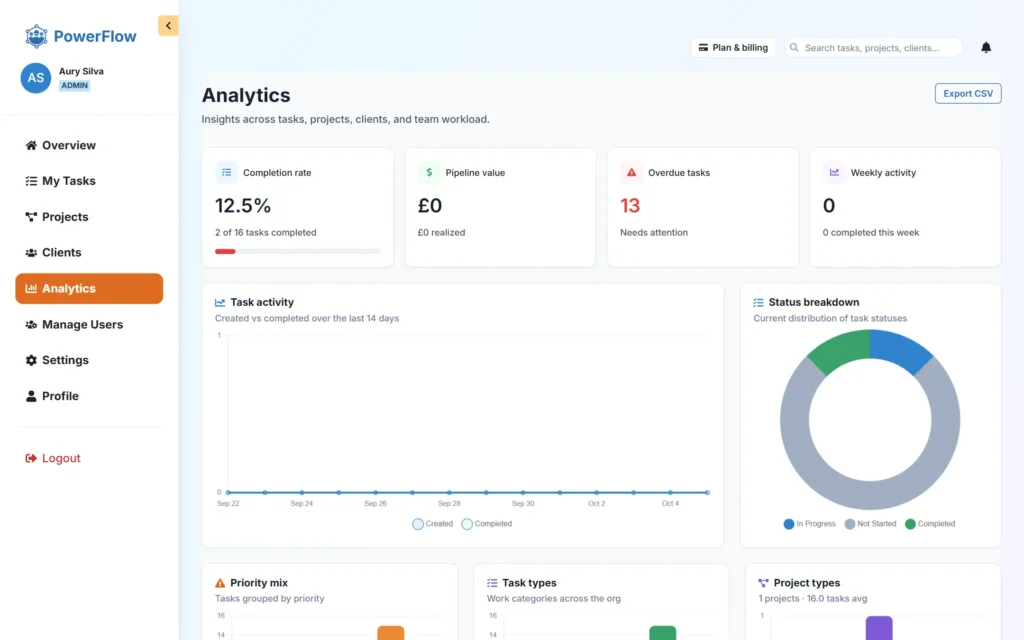Viewport: 1024px width, 640px height.
Task: Open the Overview page
Action: 89,145
